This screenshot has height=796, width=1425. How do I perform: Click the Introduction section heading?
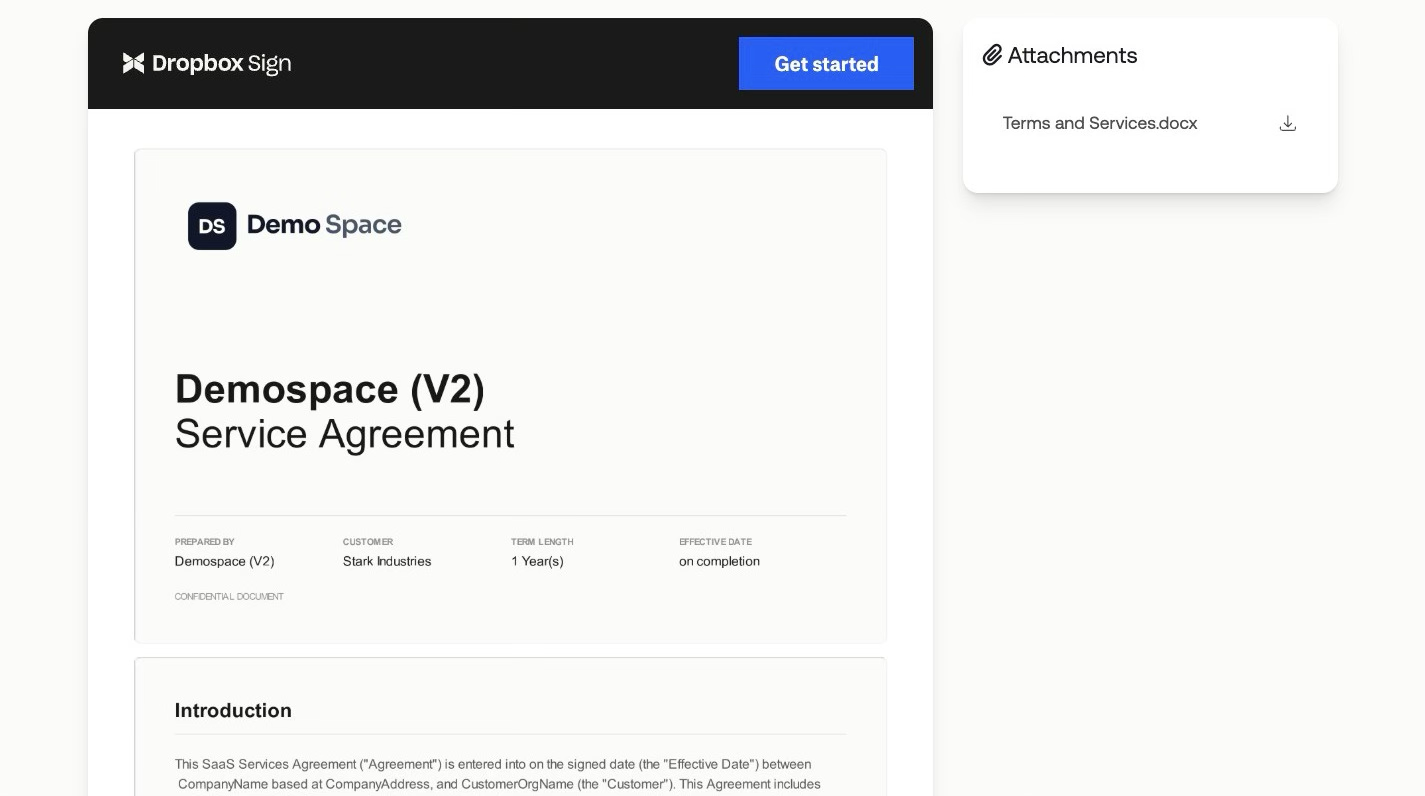tap(233, 710)
